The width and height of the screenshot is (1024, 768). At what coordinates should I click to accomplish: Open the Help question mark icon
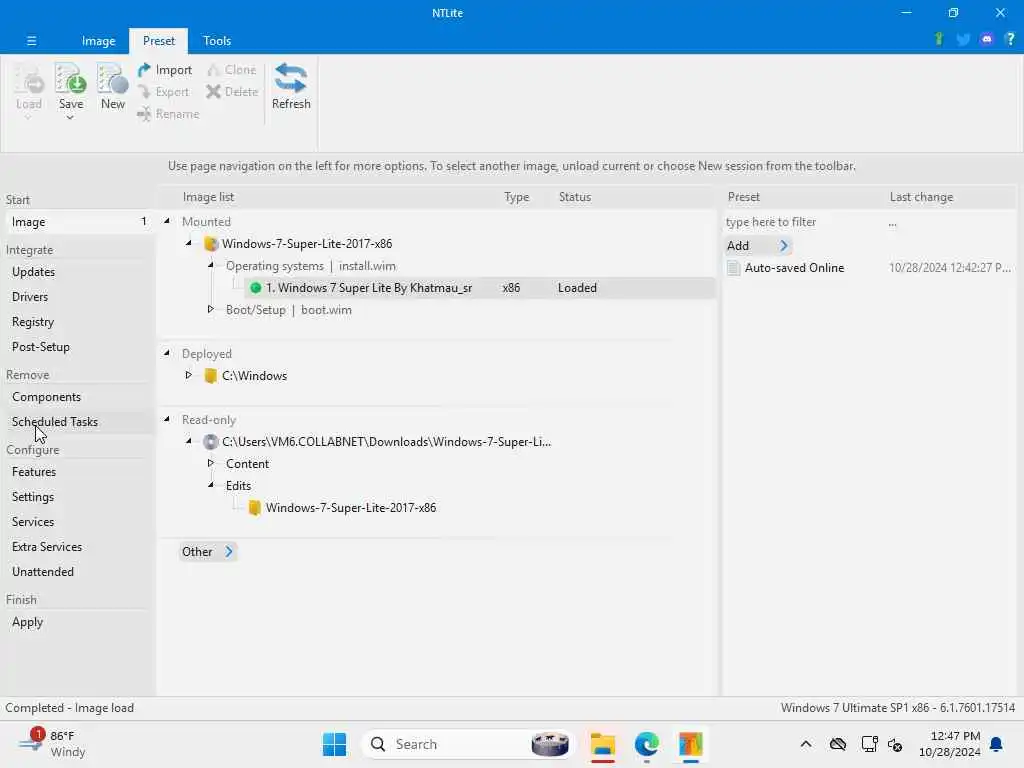(x=1010, y=39)
